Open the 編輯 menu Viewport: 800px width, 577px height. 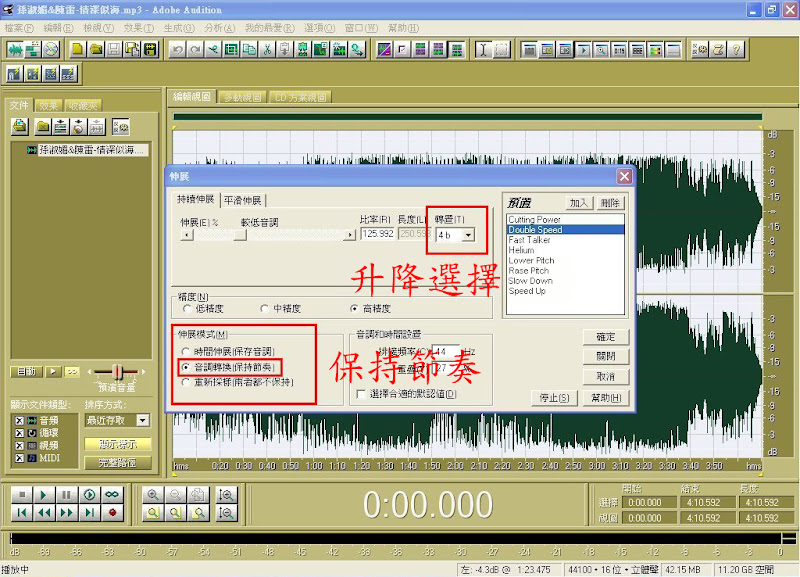59,28
